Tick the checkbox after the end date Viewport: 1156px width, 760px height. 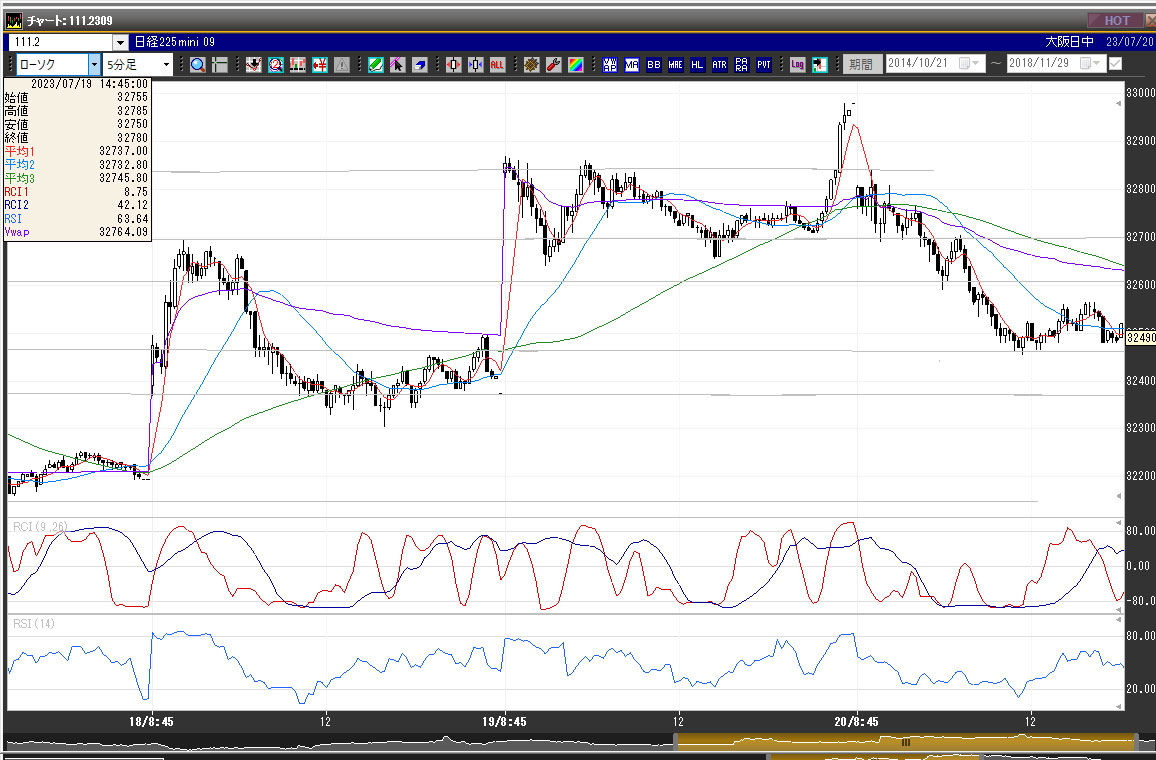1115,64
